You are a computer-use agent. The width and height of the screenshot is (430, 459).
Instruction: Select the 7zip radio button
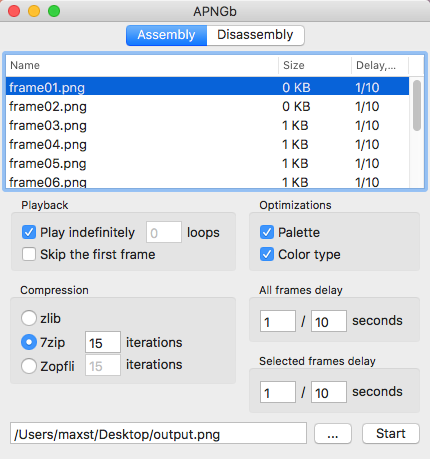(x=29, y=342)
